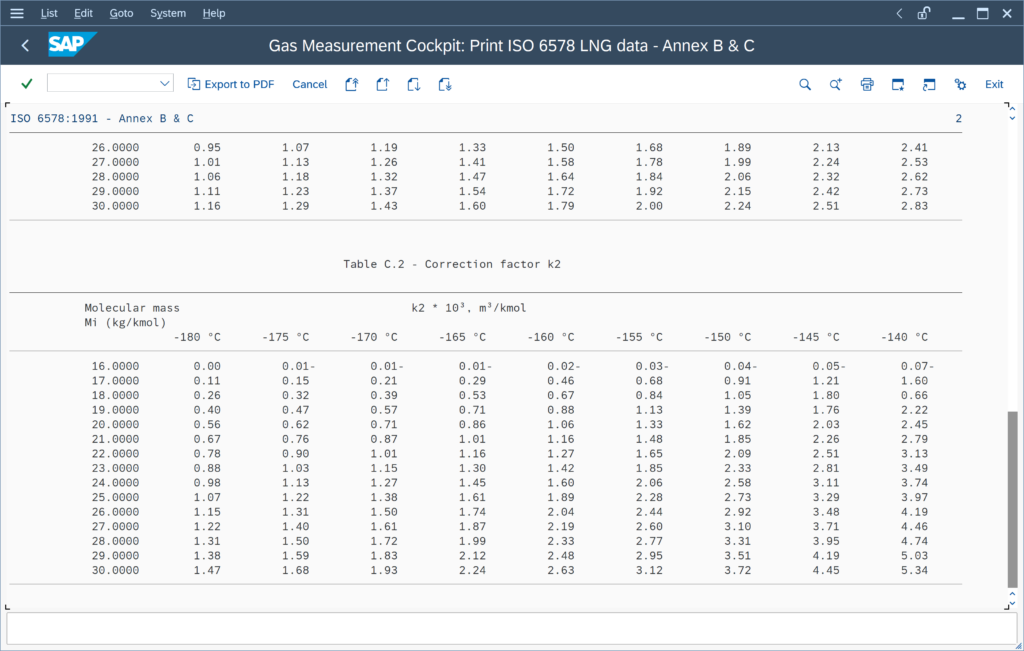Click the Exit button
Screen dimensions: 1024x651
tap(994, 84)
